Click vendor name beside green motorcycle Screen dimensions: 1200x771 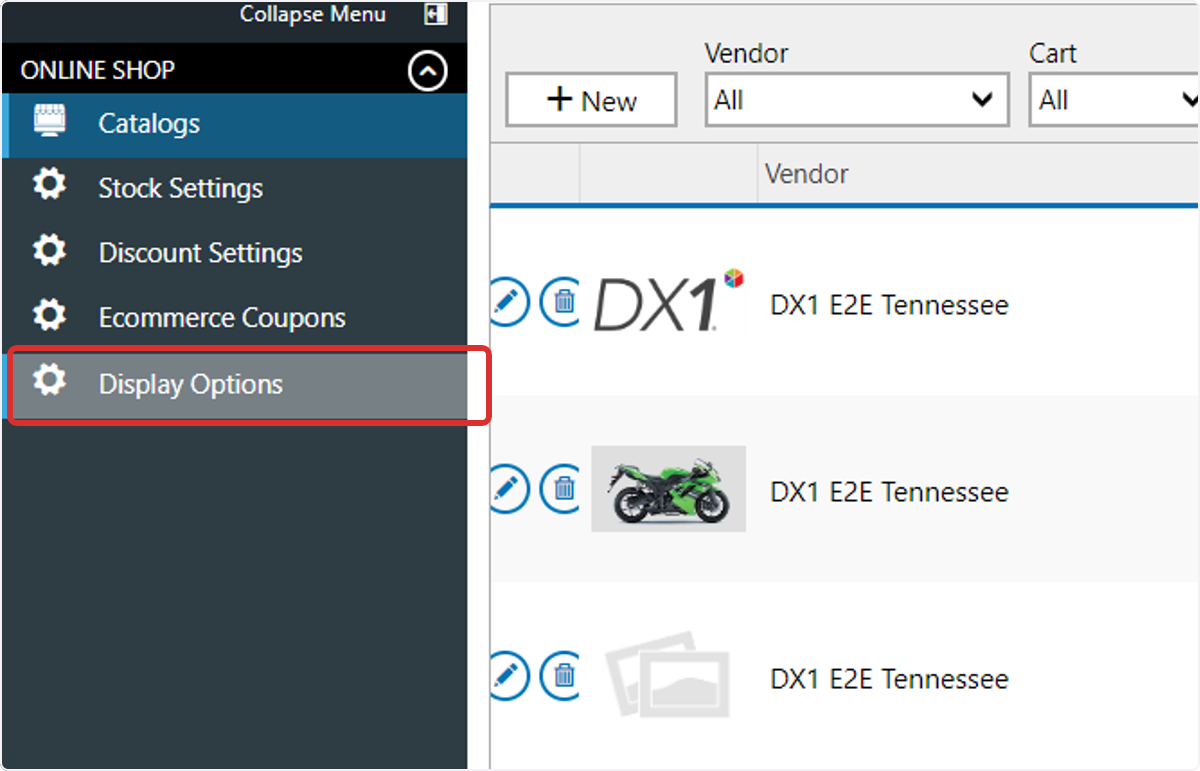889,492
